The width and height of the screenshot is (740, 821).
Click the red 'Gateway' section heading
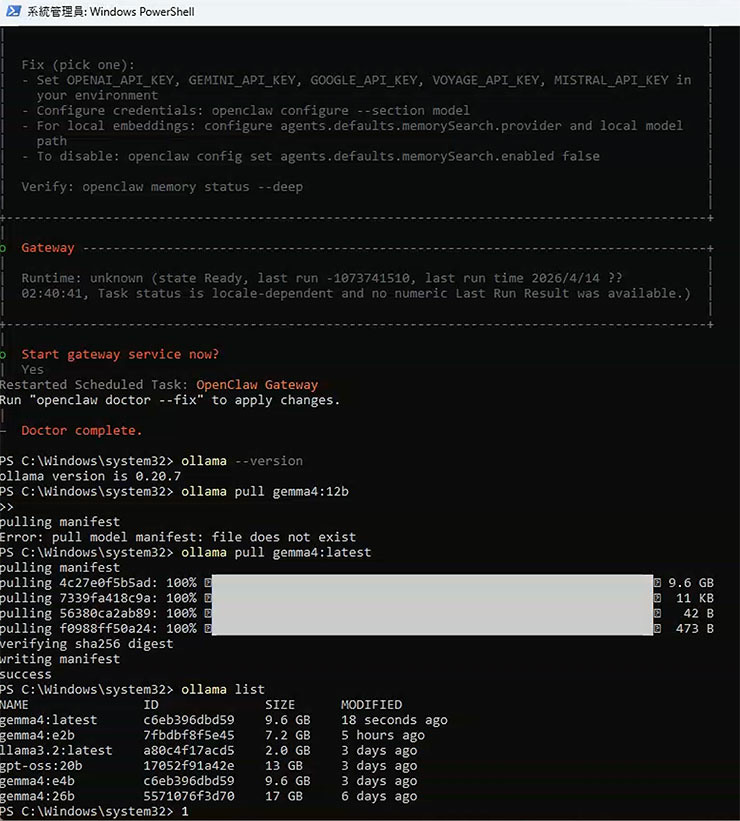[48, 248]
